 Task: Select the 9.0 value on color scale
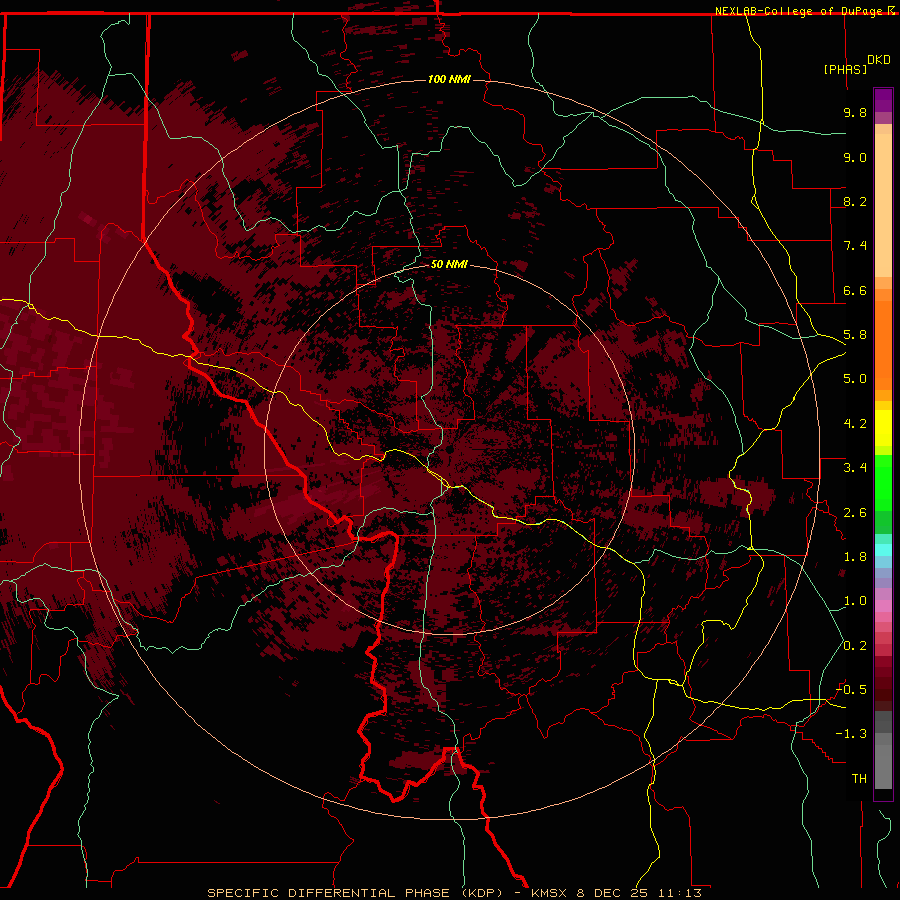[855, 157]
